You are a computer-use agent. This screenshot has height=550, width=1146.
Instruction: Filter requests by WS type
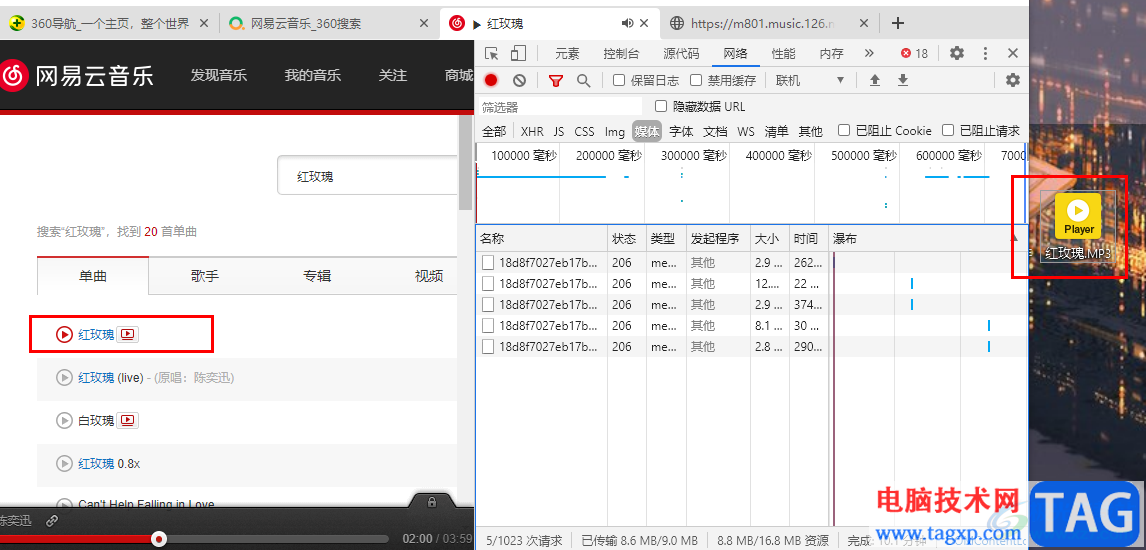point(745,131)
